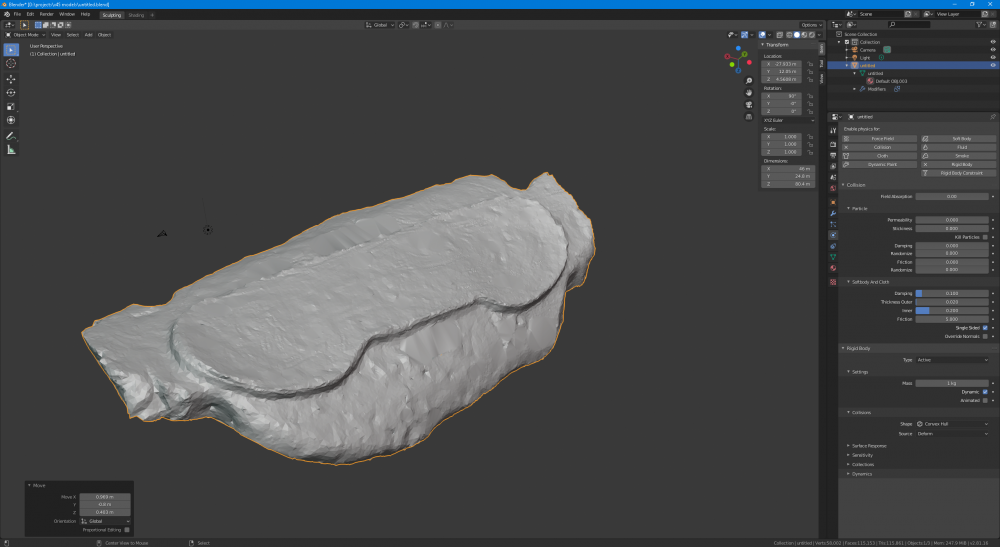Image resolution: width=1000 pixels, height=547 pixels.
Task: Uncheck the Dynamic rigid body checkbox
Action: point(985,391)
